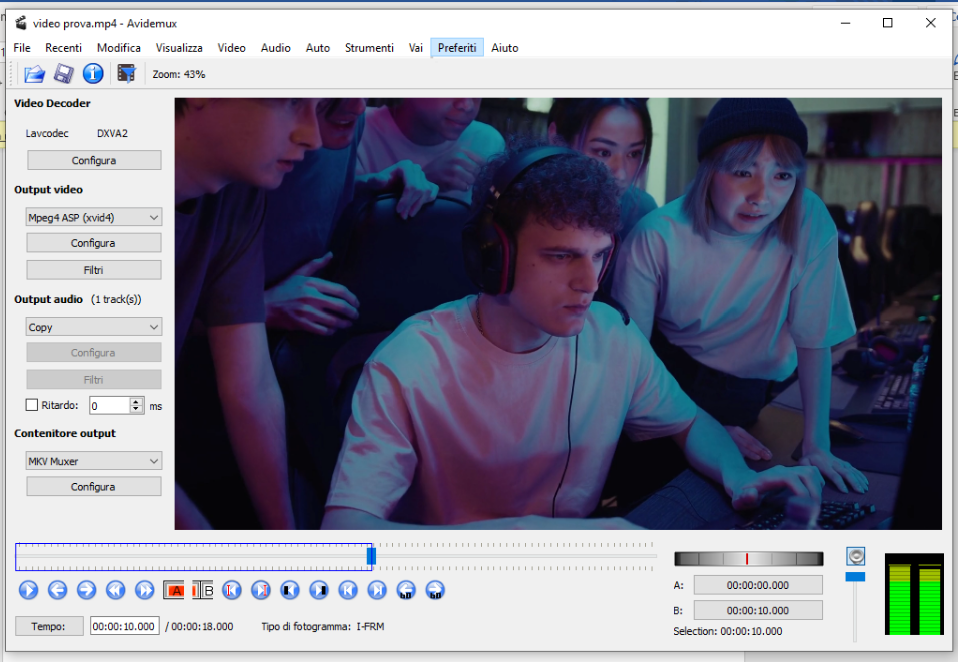
Task: Jump forward 60 seconds
Action: [x=435, y=590]
